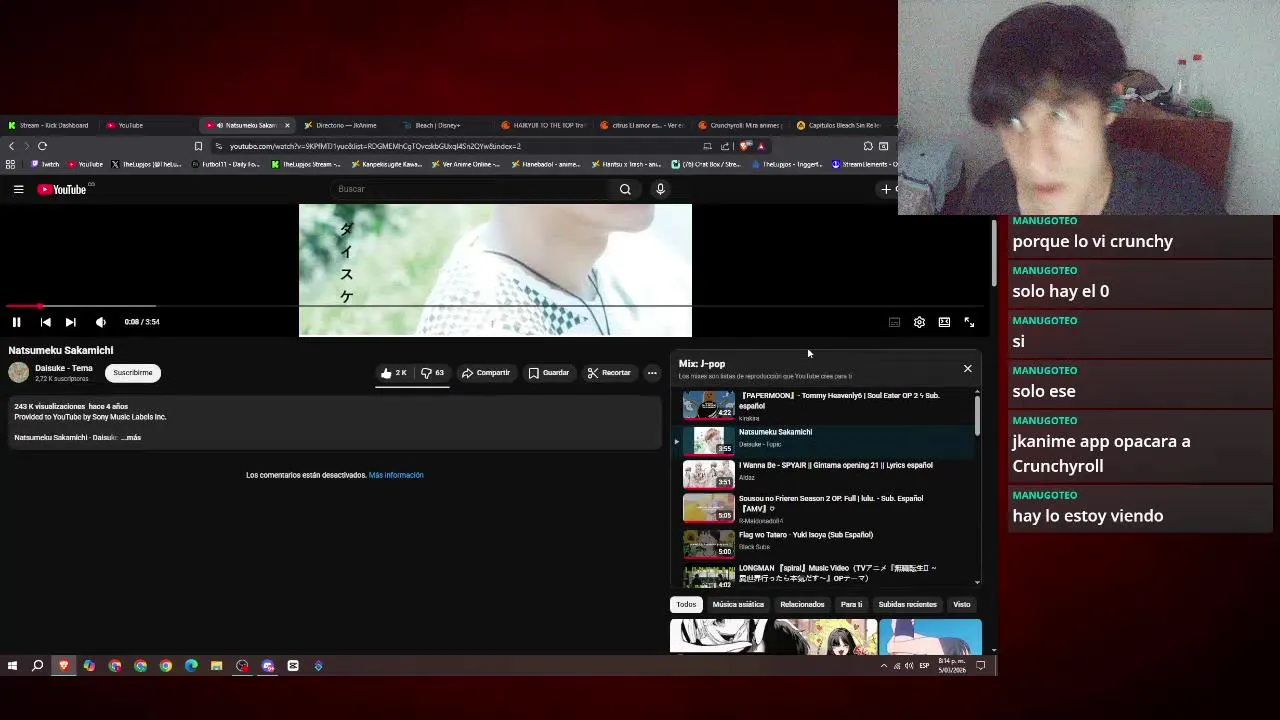Close the Mix: J-pop playlist panel

(x=967, y=369)
